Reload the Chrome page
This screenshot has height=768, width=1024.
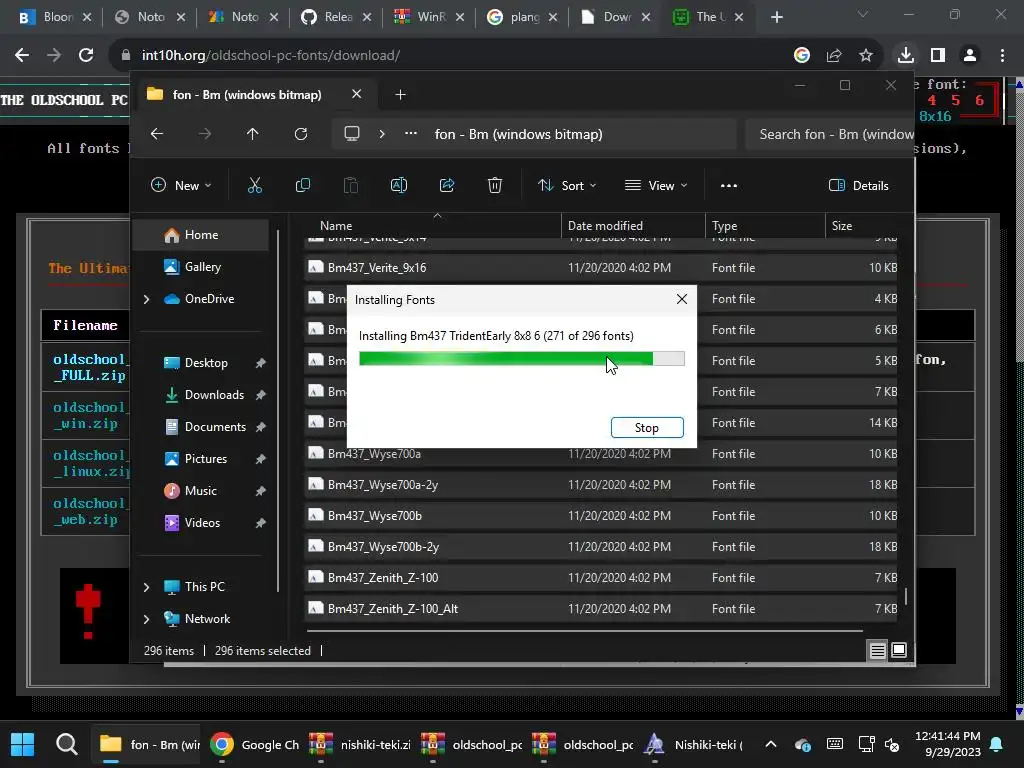pos(86,56)
